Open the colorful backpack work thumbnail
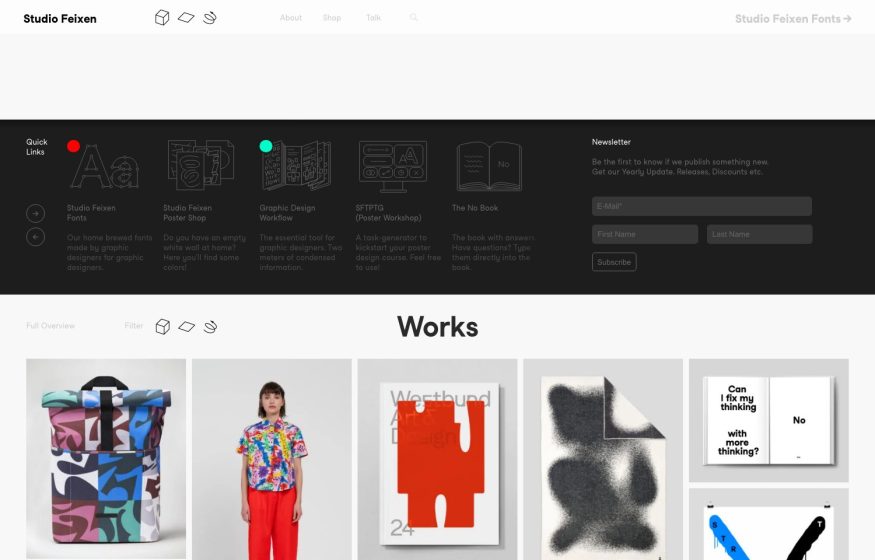Image resolution: width=875 pixels, height=560 pixels. point(106,458)
